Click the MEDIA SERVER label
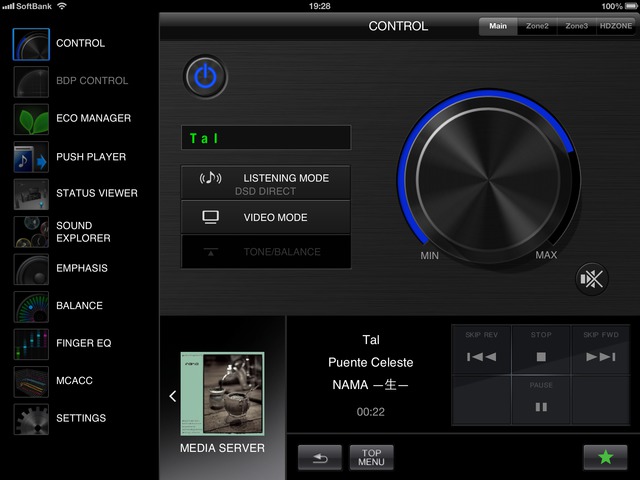The image size is (640, 480). pyautogui.click(x=222, y=448)
